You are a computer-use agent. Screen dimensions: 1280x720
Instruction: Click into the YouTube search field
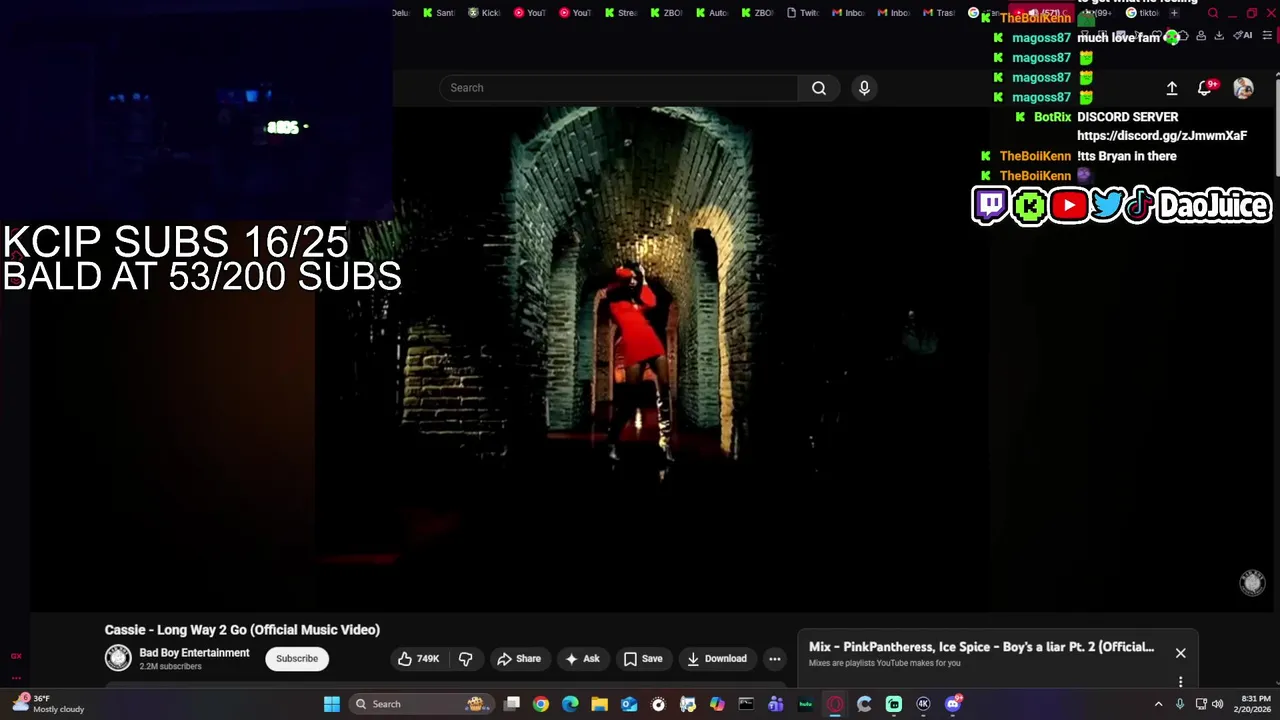[x=618, y=88]
